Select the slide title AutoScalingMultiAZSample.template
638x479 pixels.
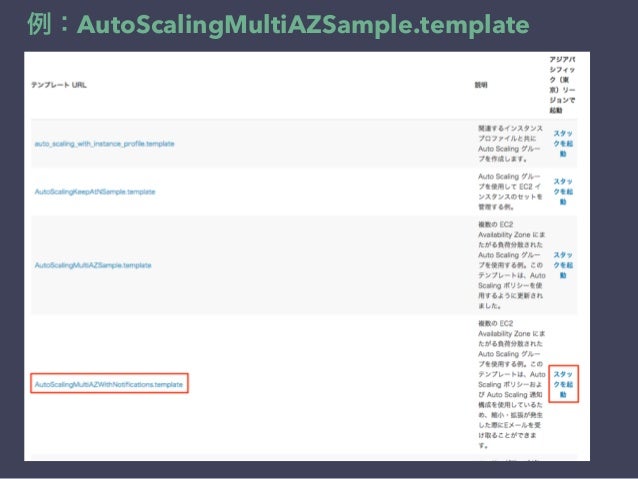click(x=303, y=24)
